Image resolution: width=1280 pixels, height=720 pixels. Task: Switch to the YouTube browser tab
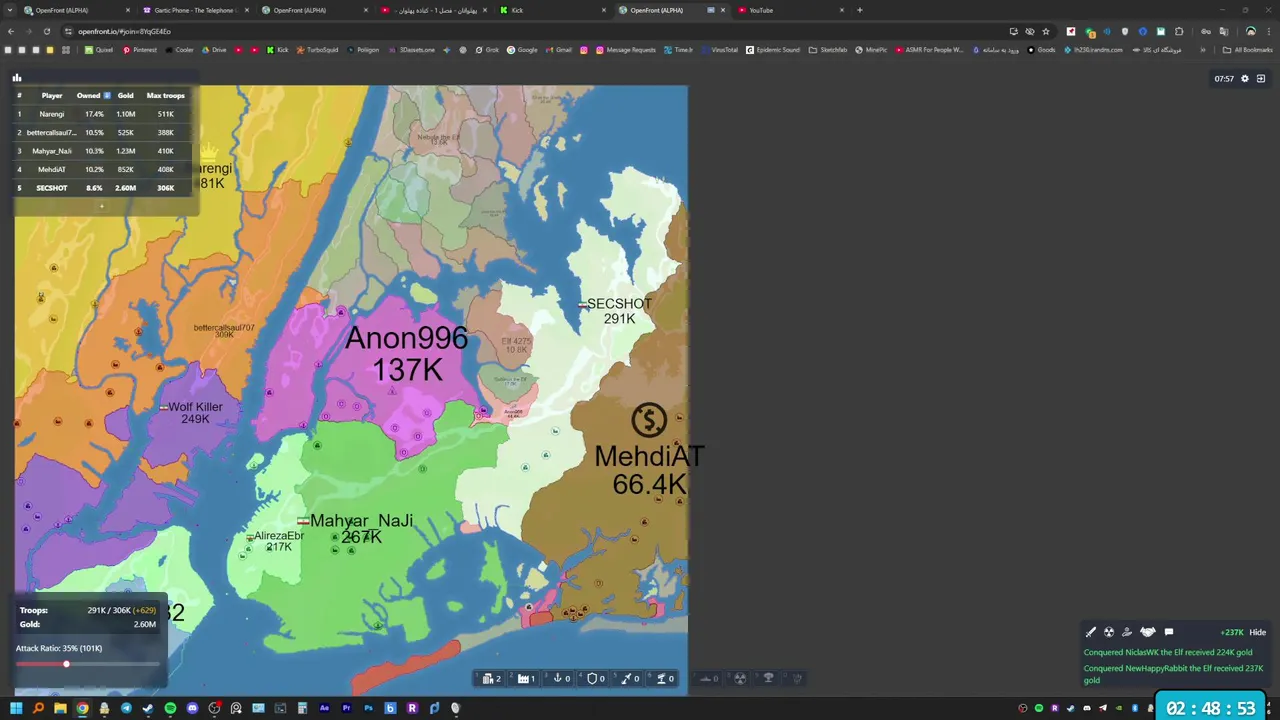pos(790,10)
